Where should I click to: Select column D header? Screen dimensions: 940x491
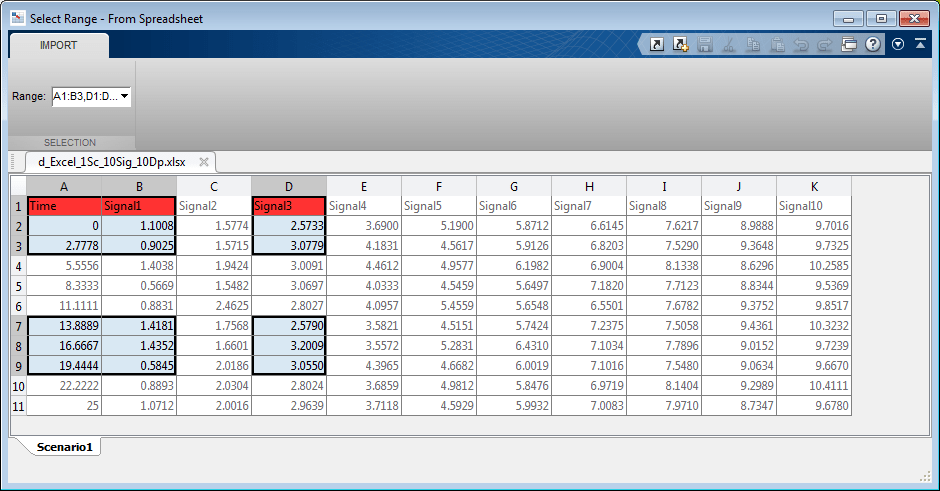tap(289, 186)
